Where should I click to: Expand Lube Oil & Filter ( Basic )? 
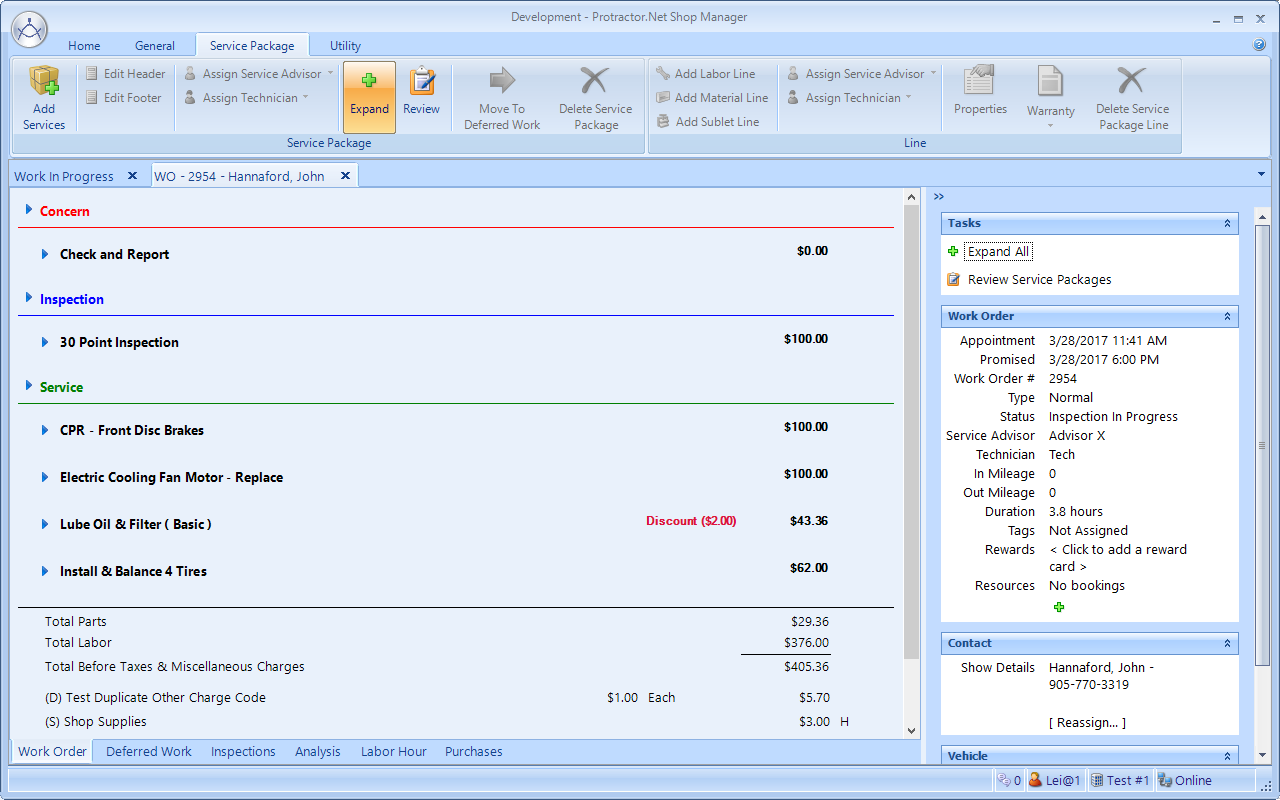coord(45,524)
